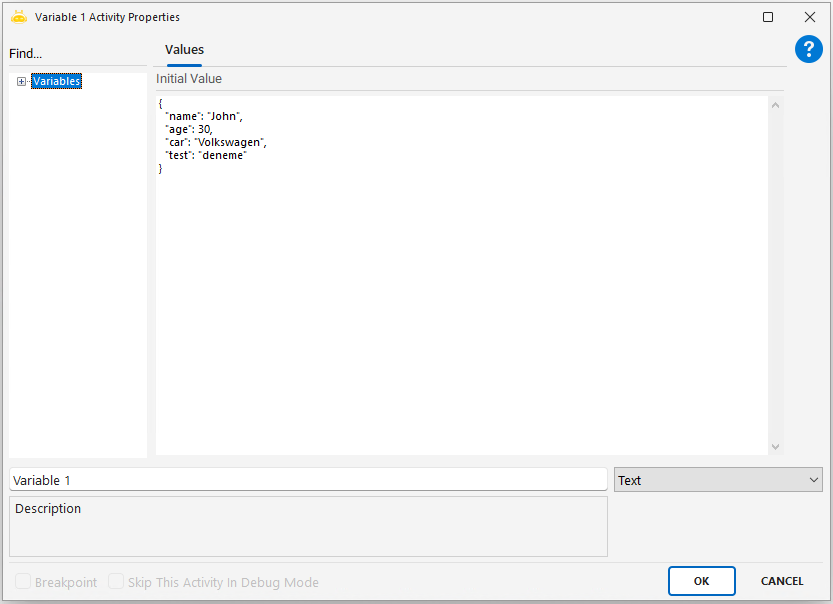Screen dimensions: 833x604
Task: Close the Activity Properties dialog with X
Action: pyautogui.click(x=810, y=17)
